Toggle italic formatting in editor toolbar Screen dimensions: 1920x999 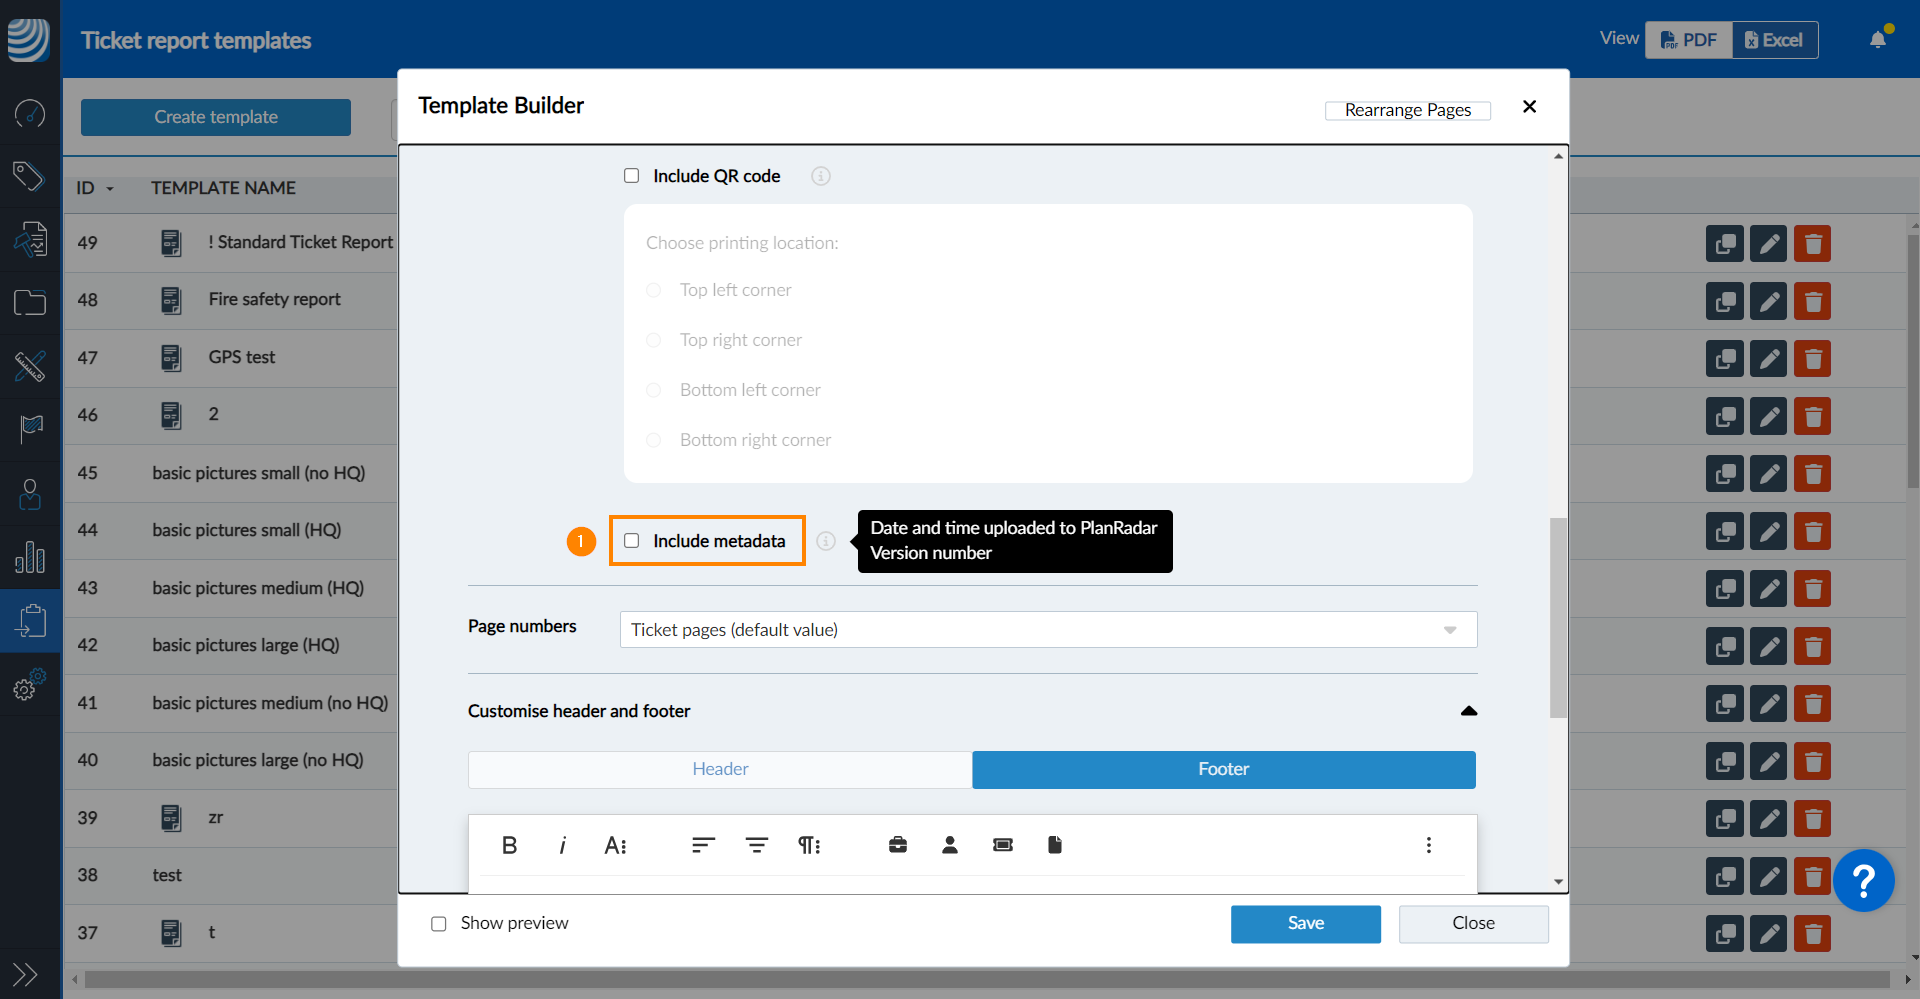tap(562, 846)
